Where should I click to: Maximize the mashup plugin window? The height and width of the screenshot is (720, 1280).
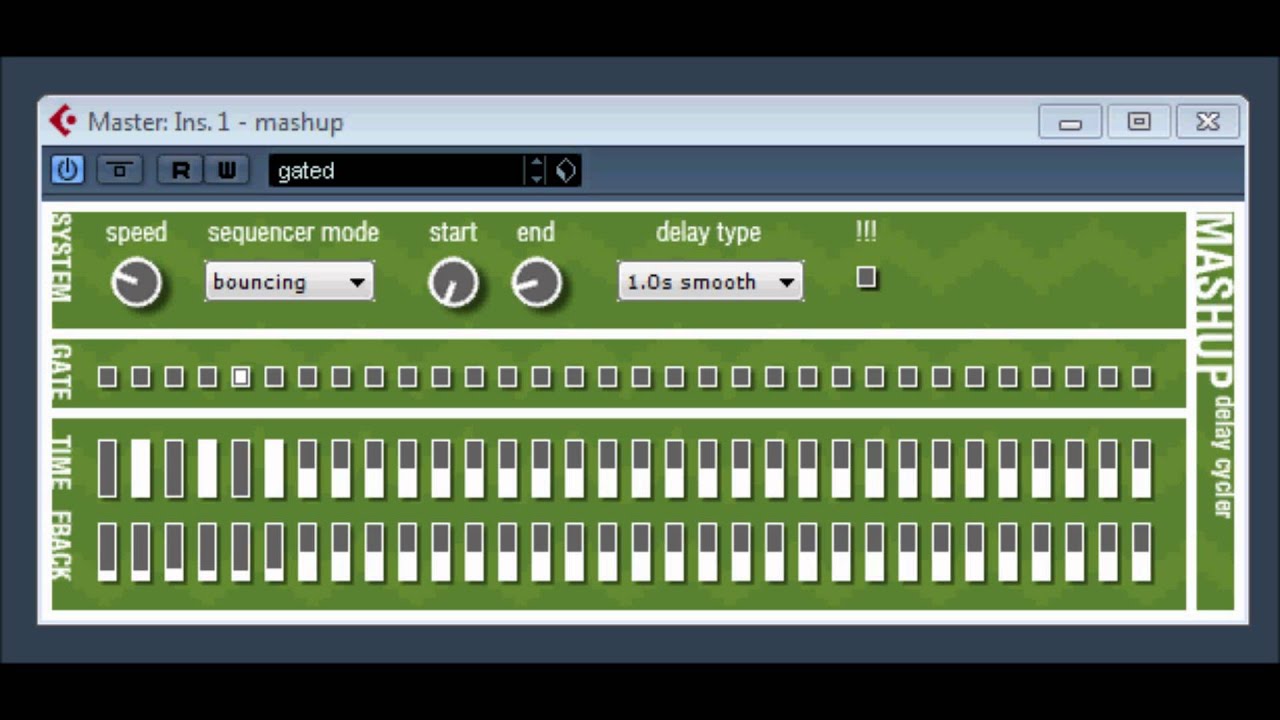pyautogui.click(x=1139, y=122)
